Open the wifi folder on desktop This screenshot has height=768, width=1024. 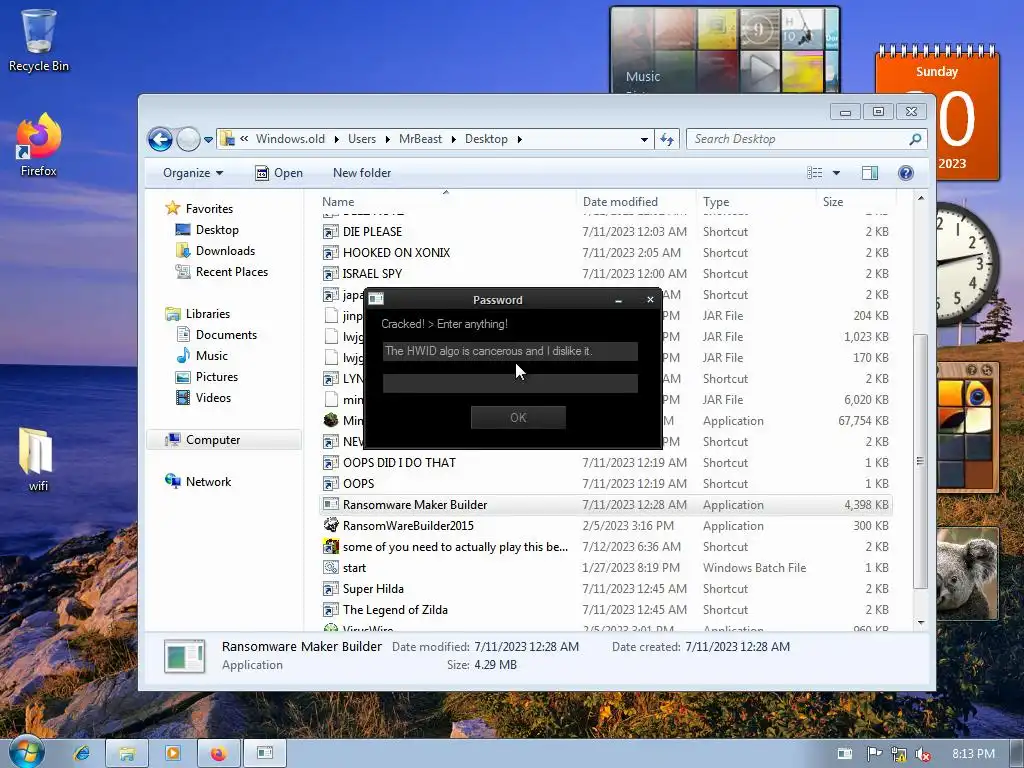[x=37, y=458]
